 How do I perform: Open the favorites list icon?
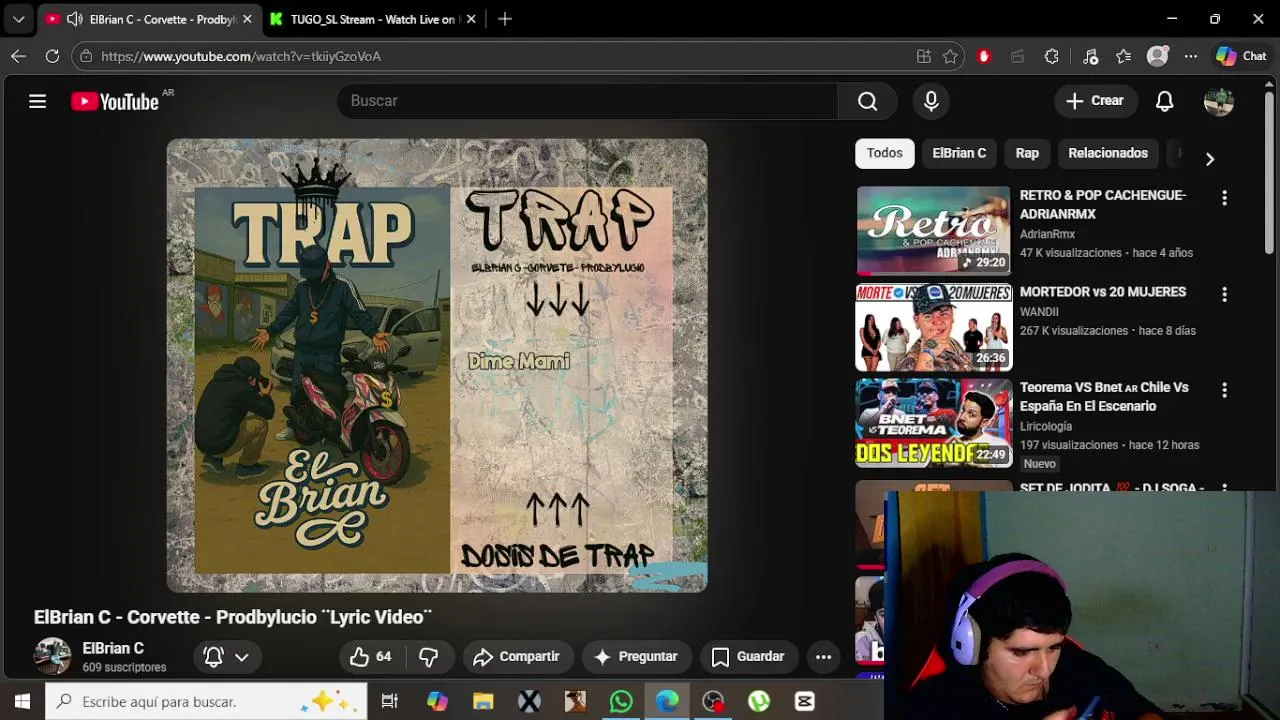(1124, 57)
